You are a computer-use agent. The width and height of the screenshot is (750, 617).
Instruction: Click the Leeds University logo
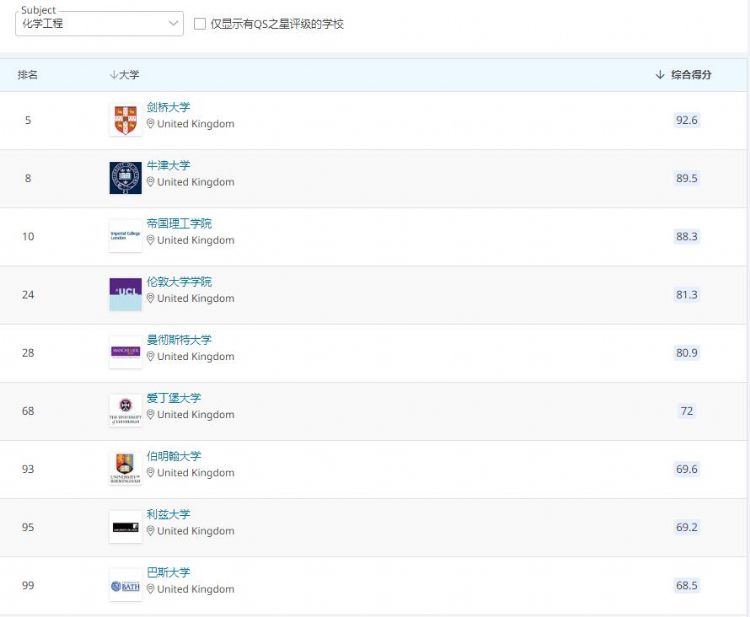125,527
